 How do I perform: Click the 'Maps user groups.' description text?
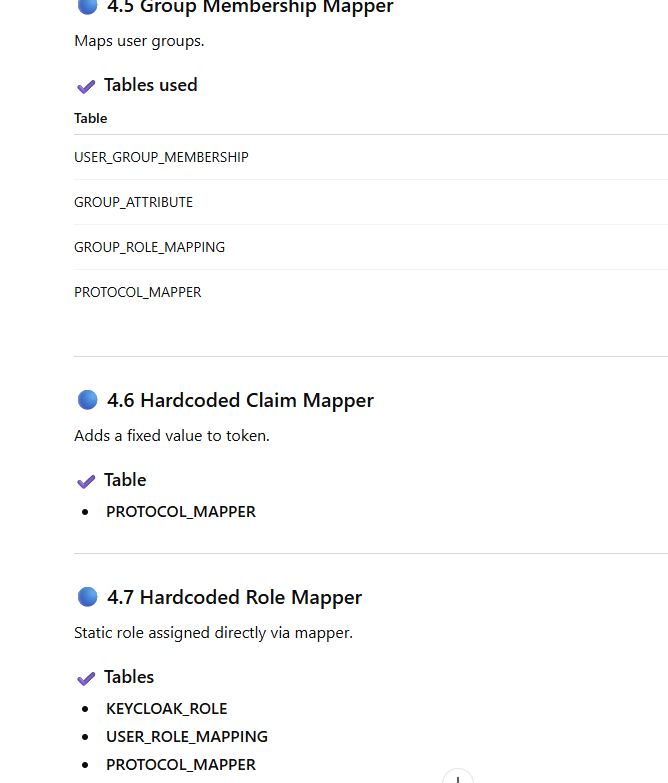click(139, 41)
